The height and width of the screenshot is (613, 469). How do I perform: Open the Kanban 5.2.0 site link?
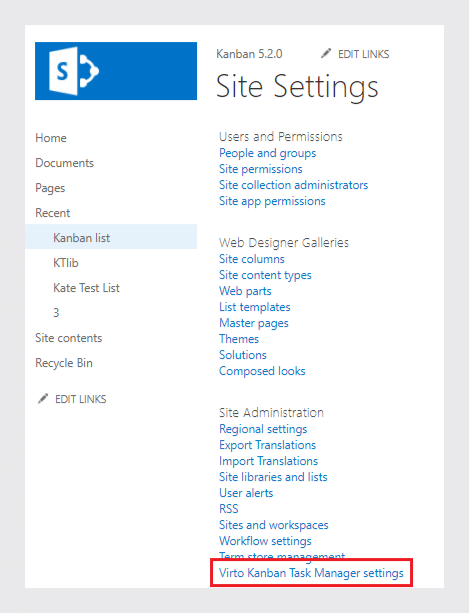click(x=249, y=54)
